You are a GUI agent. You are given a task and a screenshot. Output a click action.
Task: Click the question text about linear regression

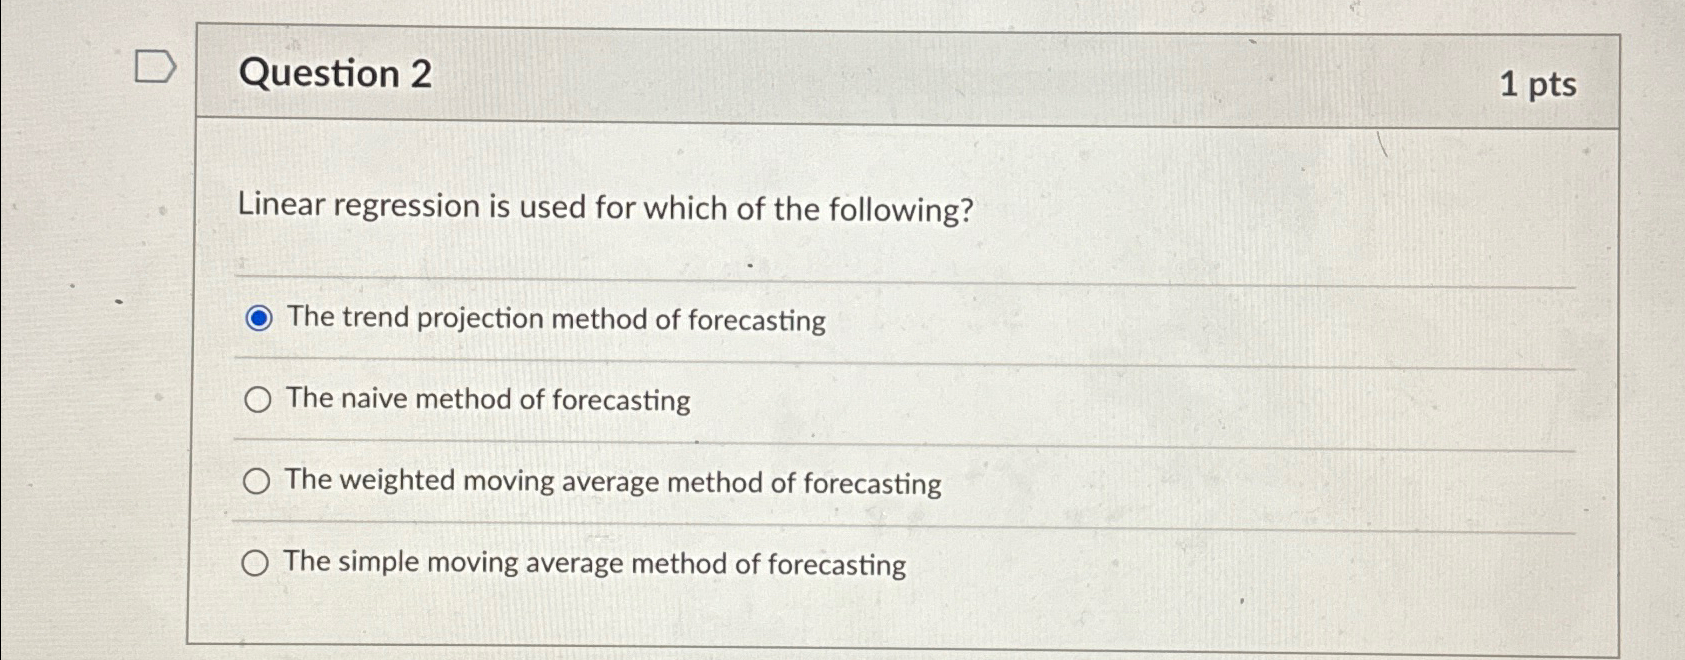(604, 208)
